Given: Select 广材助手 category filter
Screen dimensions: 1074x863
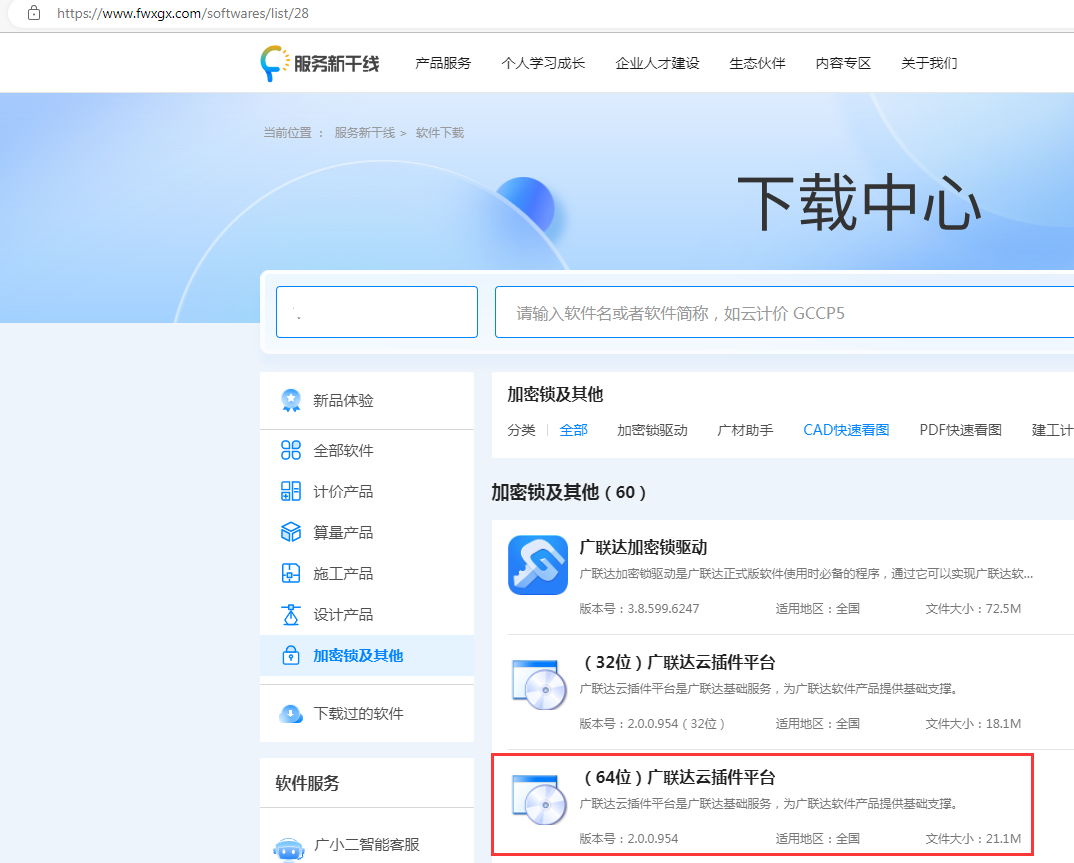Looking at the screenshot, I should pos(745,430).
